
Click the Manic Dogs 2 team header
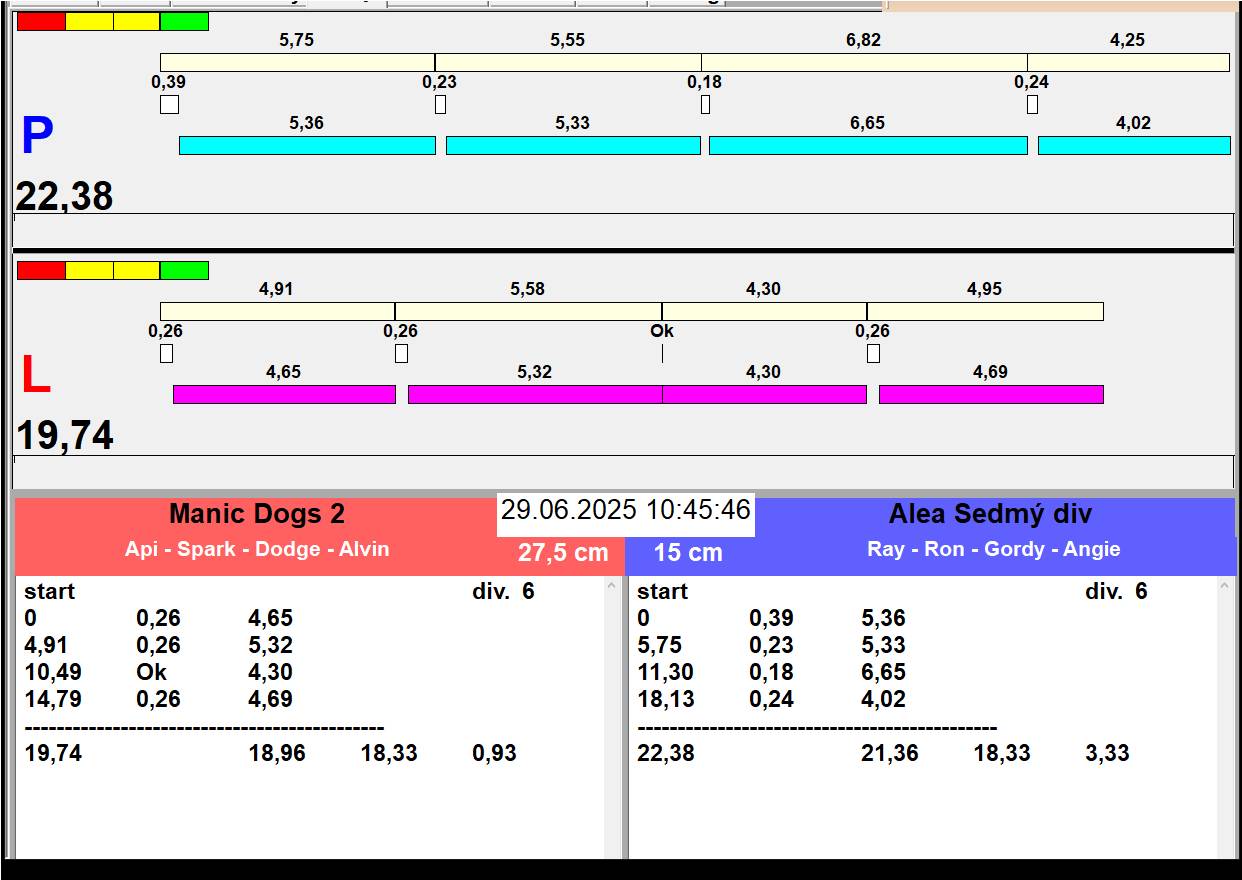tap(257, 515)
